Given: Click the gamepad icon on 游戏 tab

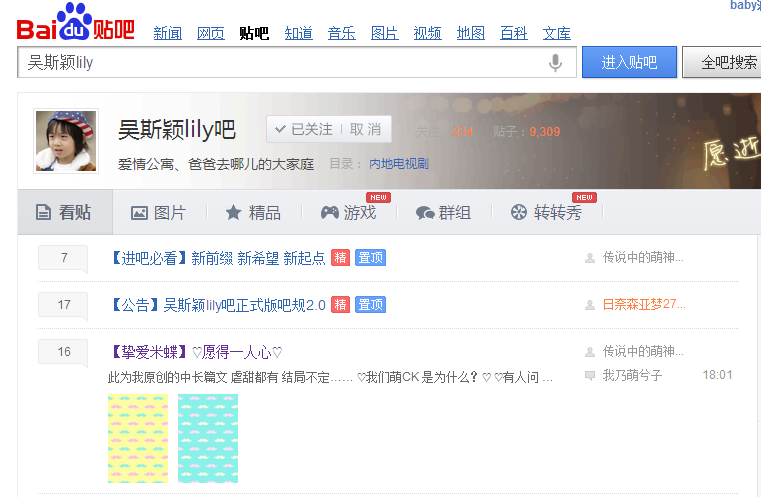Looking at the screenshot, I should point(330,213).
